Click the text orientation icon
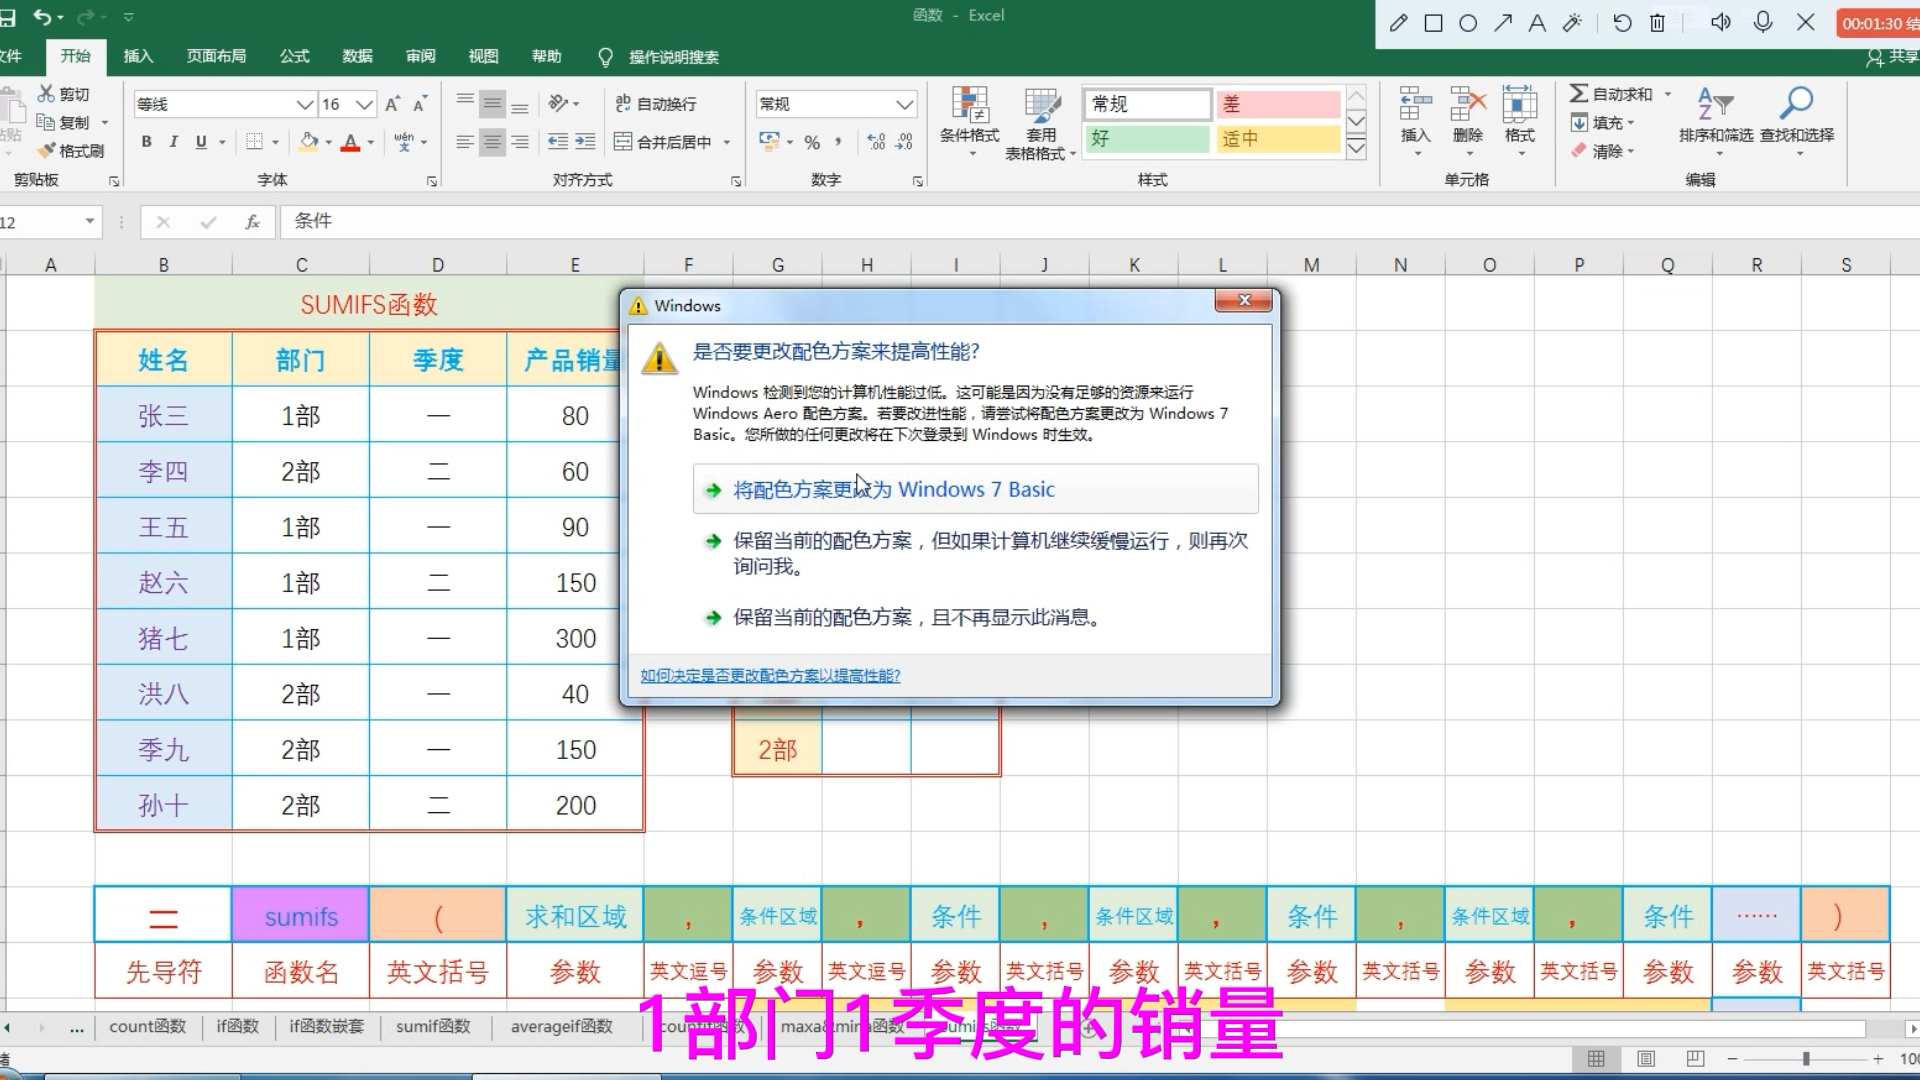The height and width of the screenshot is (1080, 1920). coord(559,103)
